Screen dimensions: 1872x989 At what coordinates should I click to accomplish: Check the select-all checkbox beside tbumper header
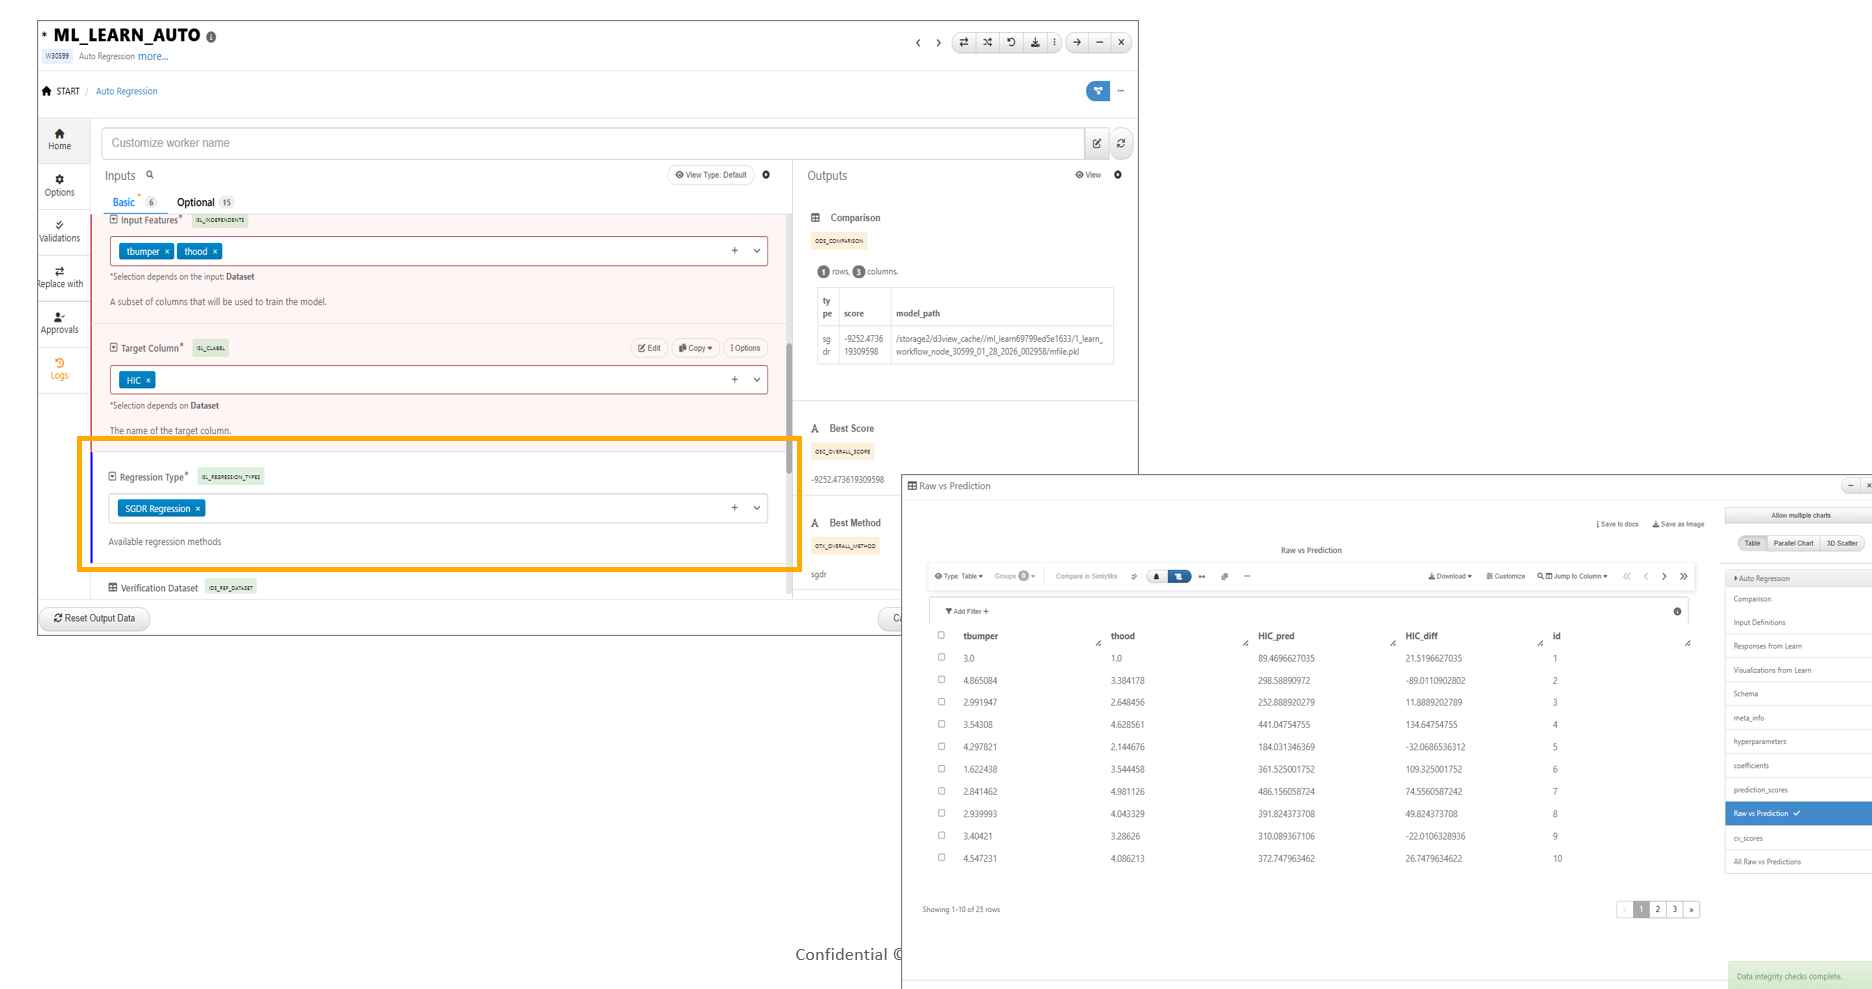pos(941,636)
